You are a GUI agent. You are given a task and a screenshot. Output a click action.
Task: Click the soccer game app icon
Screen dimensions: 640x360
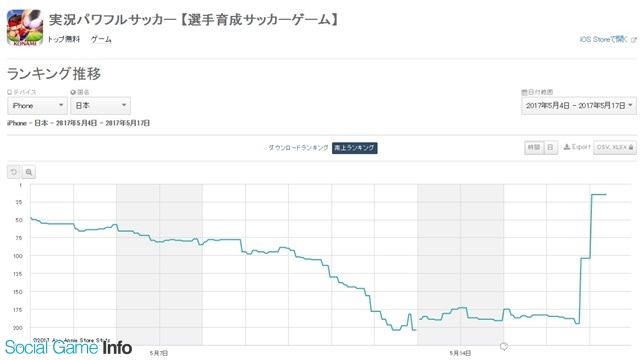25,27
